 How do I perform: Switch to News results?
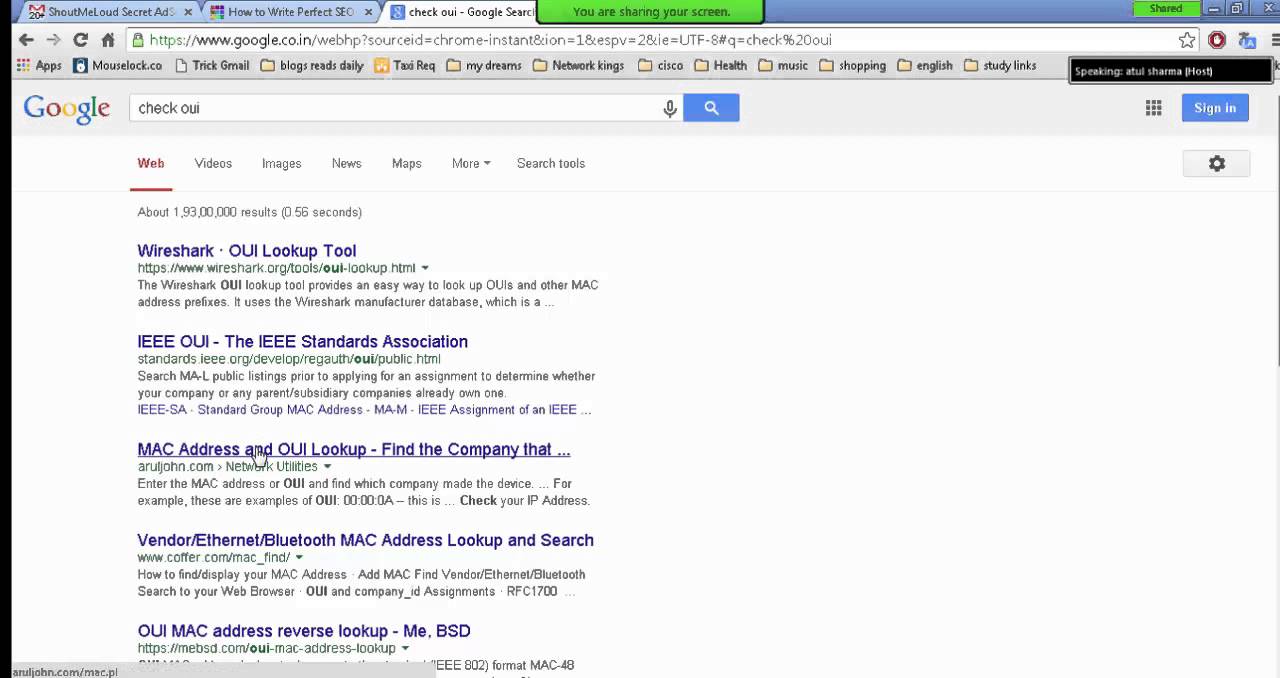click(x=346, y=163)
